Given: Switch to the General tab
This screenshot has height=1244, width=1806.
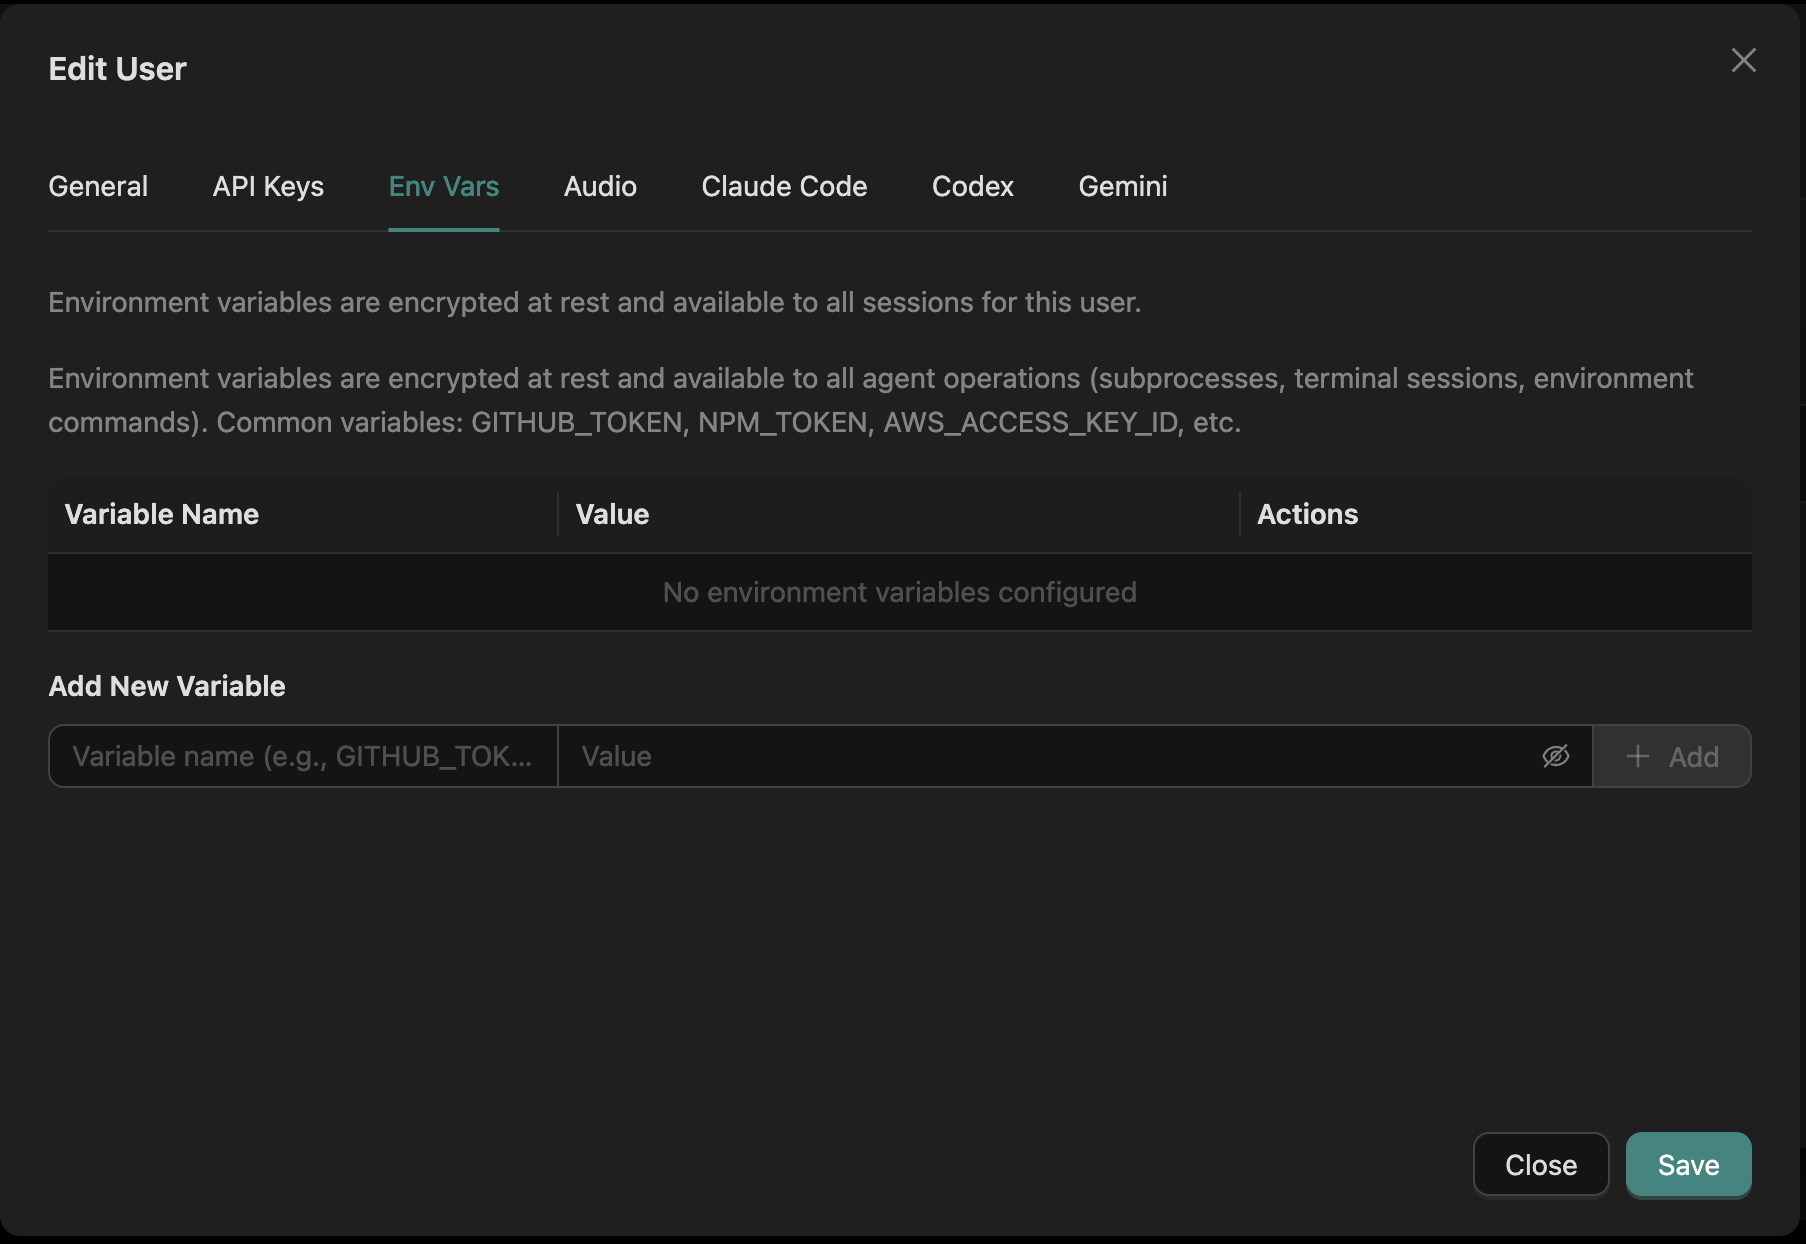Looking at the screenshot, I should [98, 186].
